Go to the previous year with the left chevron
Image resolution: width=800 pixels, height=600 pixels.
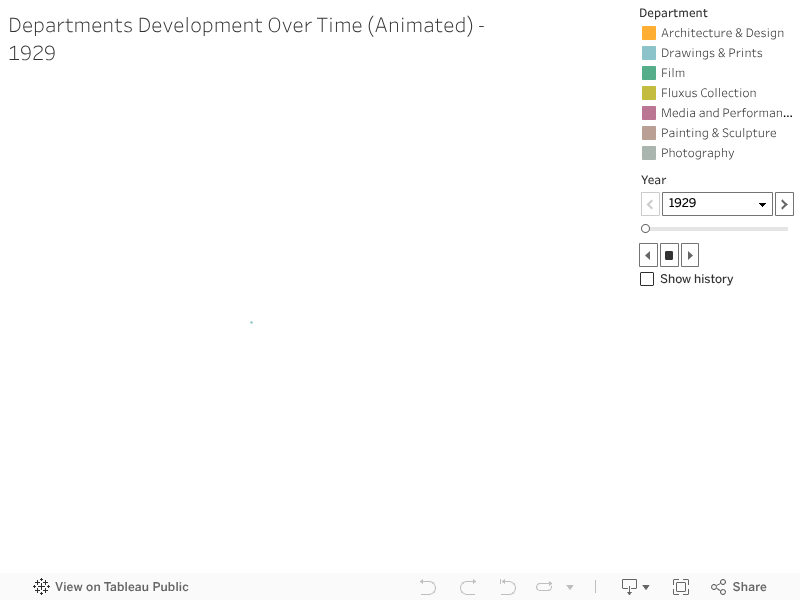650,204
